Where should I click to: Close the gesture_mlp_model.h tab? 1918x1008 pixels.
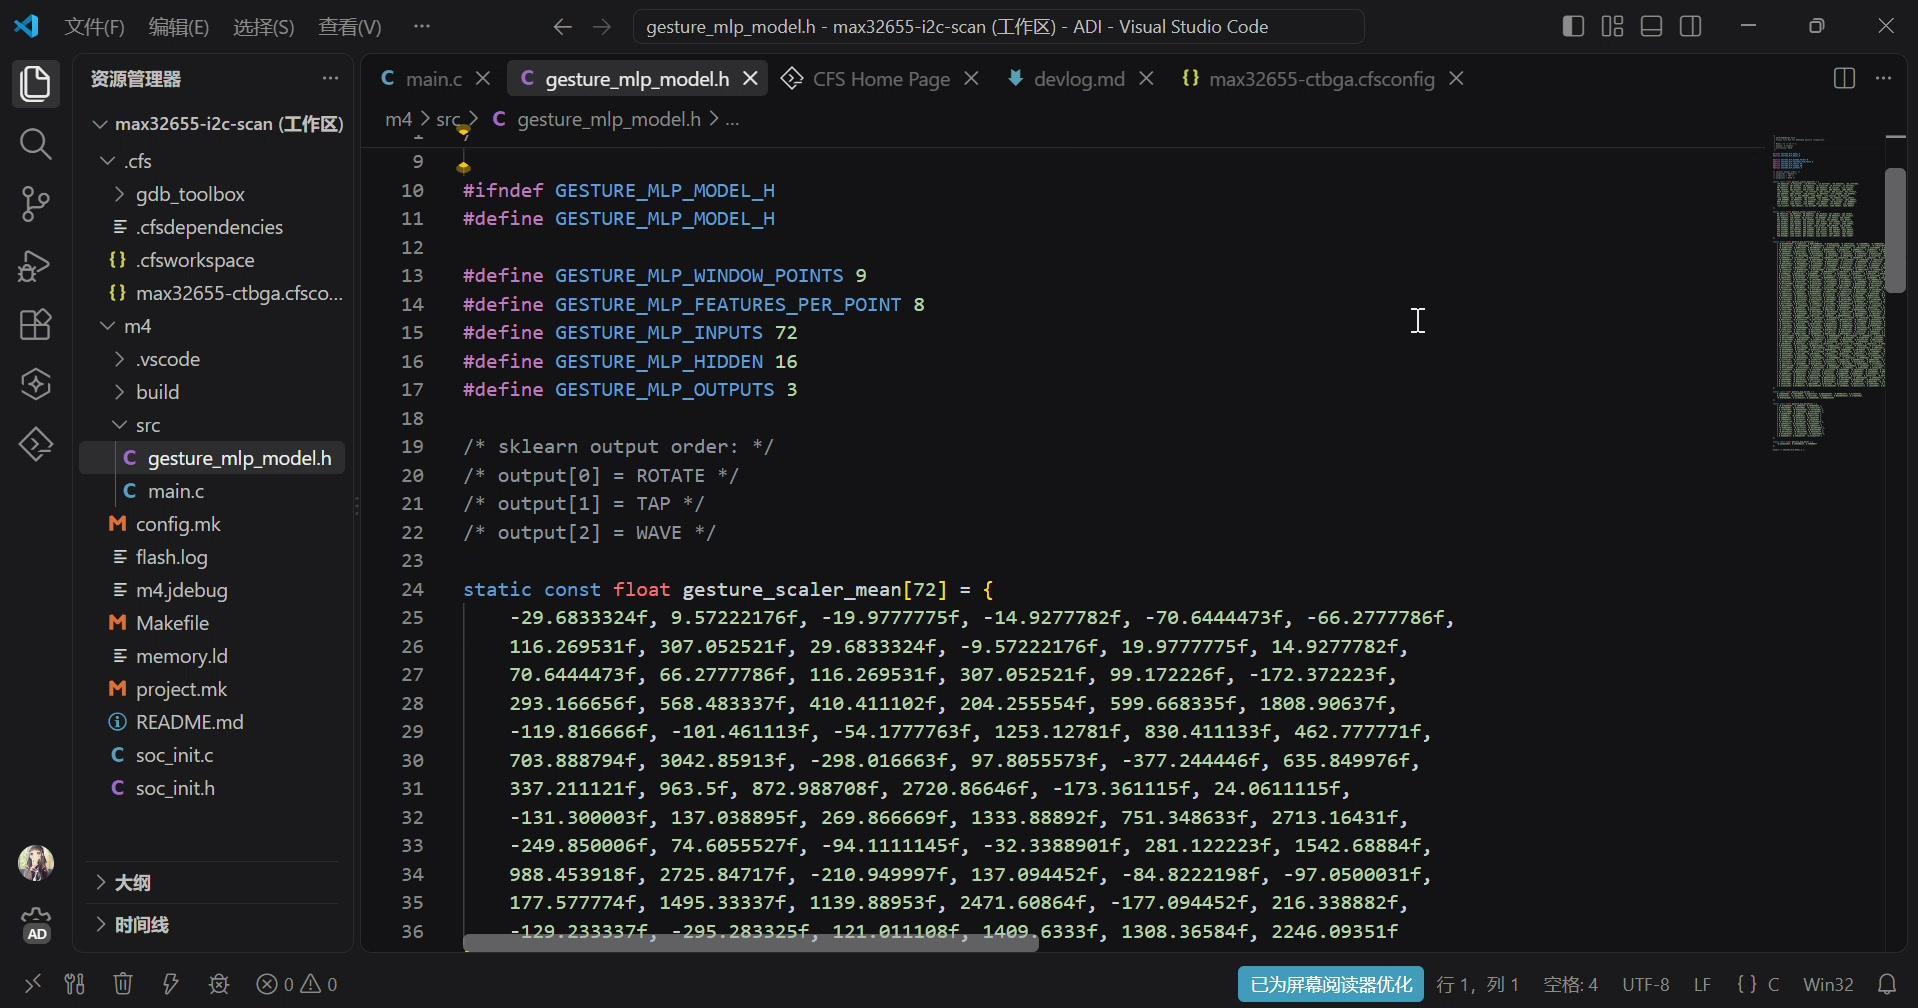[751, 79]
